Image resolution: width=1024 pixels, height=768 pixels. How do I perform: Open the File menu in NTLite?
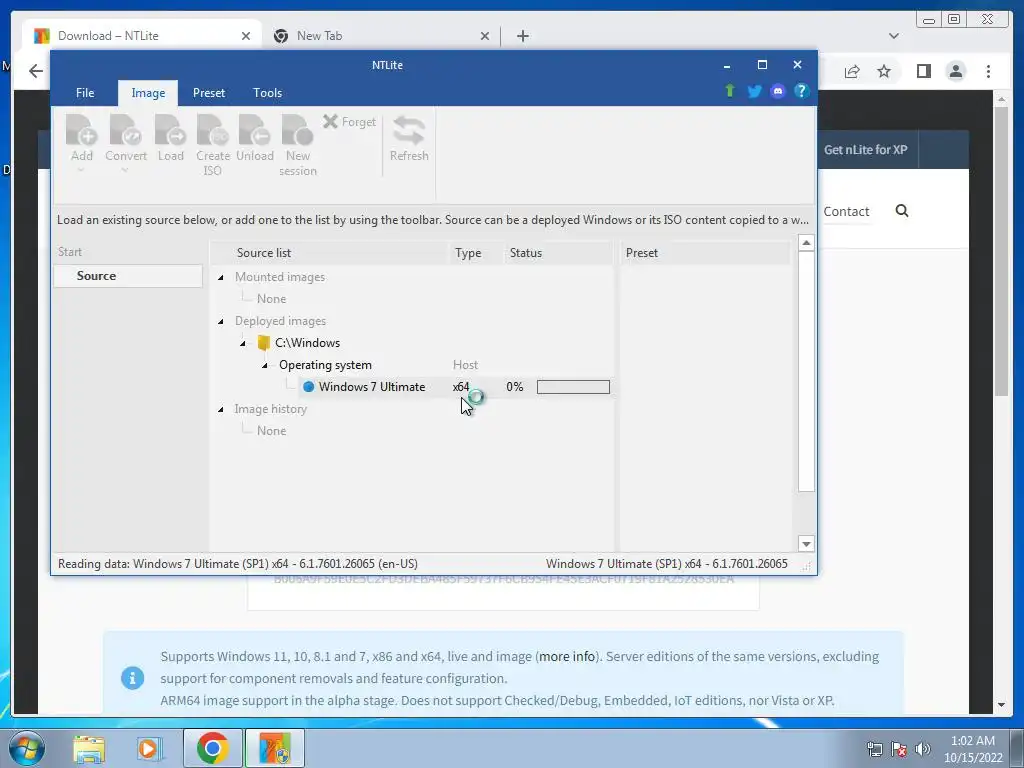(x=85, y=93)
